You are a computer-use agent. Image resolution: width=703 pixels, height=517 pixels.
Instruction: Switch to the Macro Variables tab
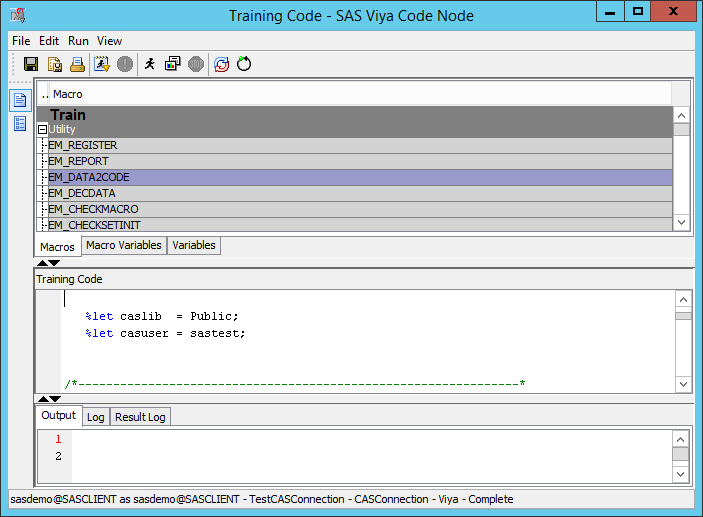point(124,245)
